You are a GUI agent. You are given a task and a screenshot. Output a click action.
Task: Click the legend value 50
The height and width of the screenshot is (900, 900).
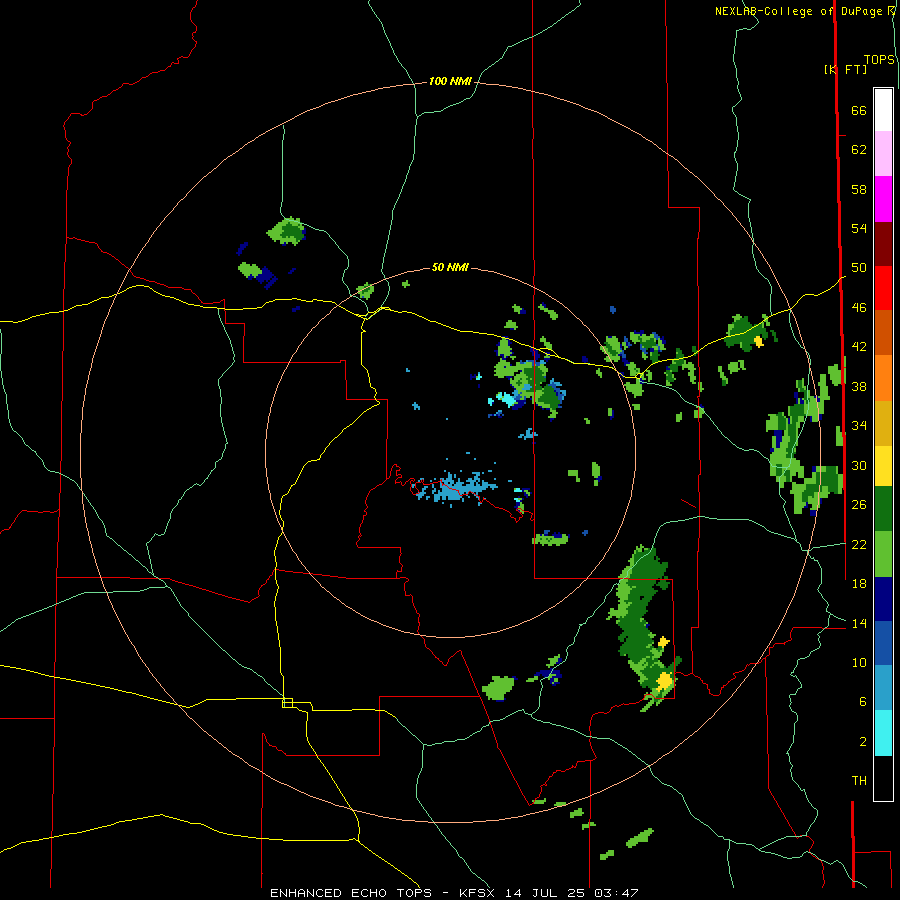tap(859, 268)
